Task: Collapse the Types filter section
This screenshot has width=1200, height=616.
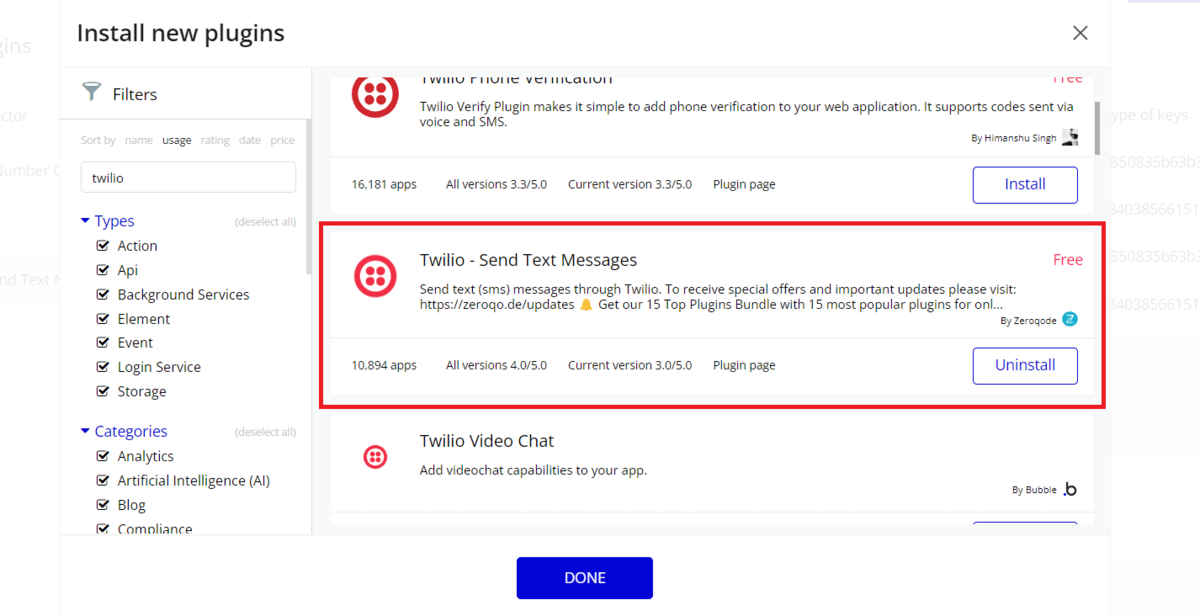Action: 85,221
